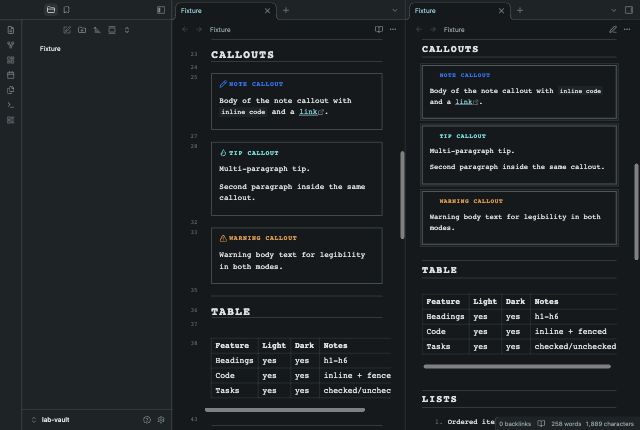This screenshot has height=430, width=640.
Task: Click Headings cell in left table
Action: click(x=234, y=361)
